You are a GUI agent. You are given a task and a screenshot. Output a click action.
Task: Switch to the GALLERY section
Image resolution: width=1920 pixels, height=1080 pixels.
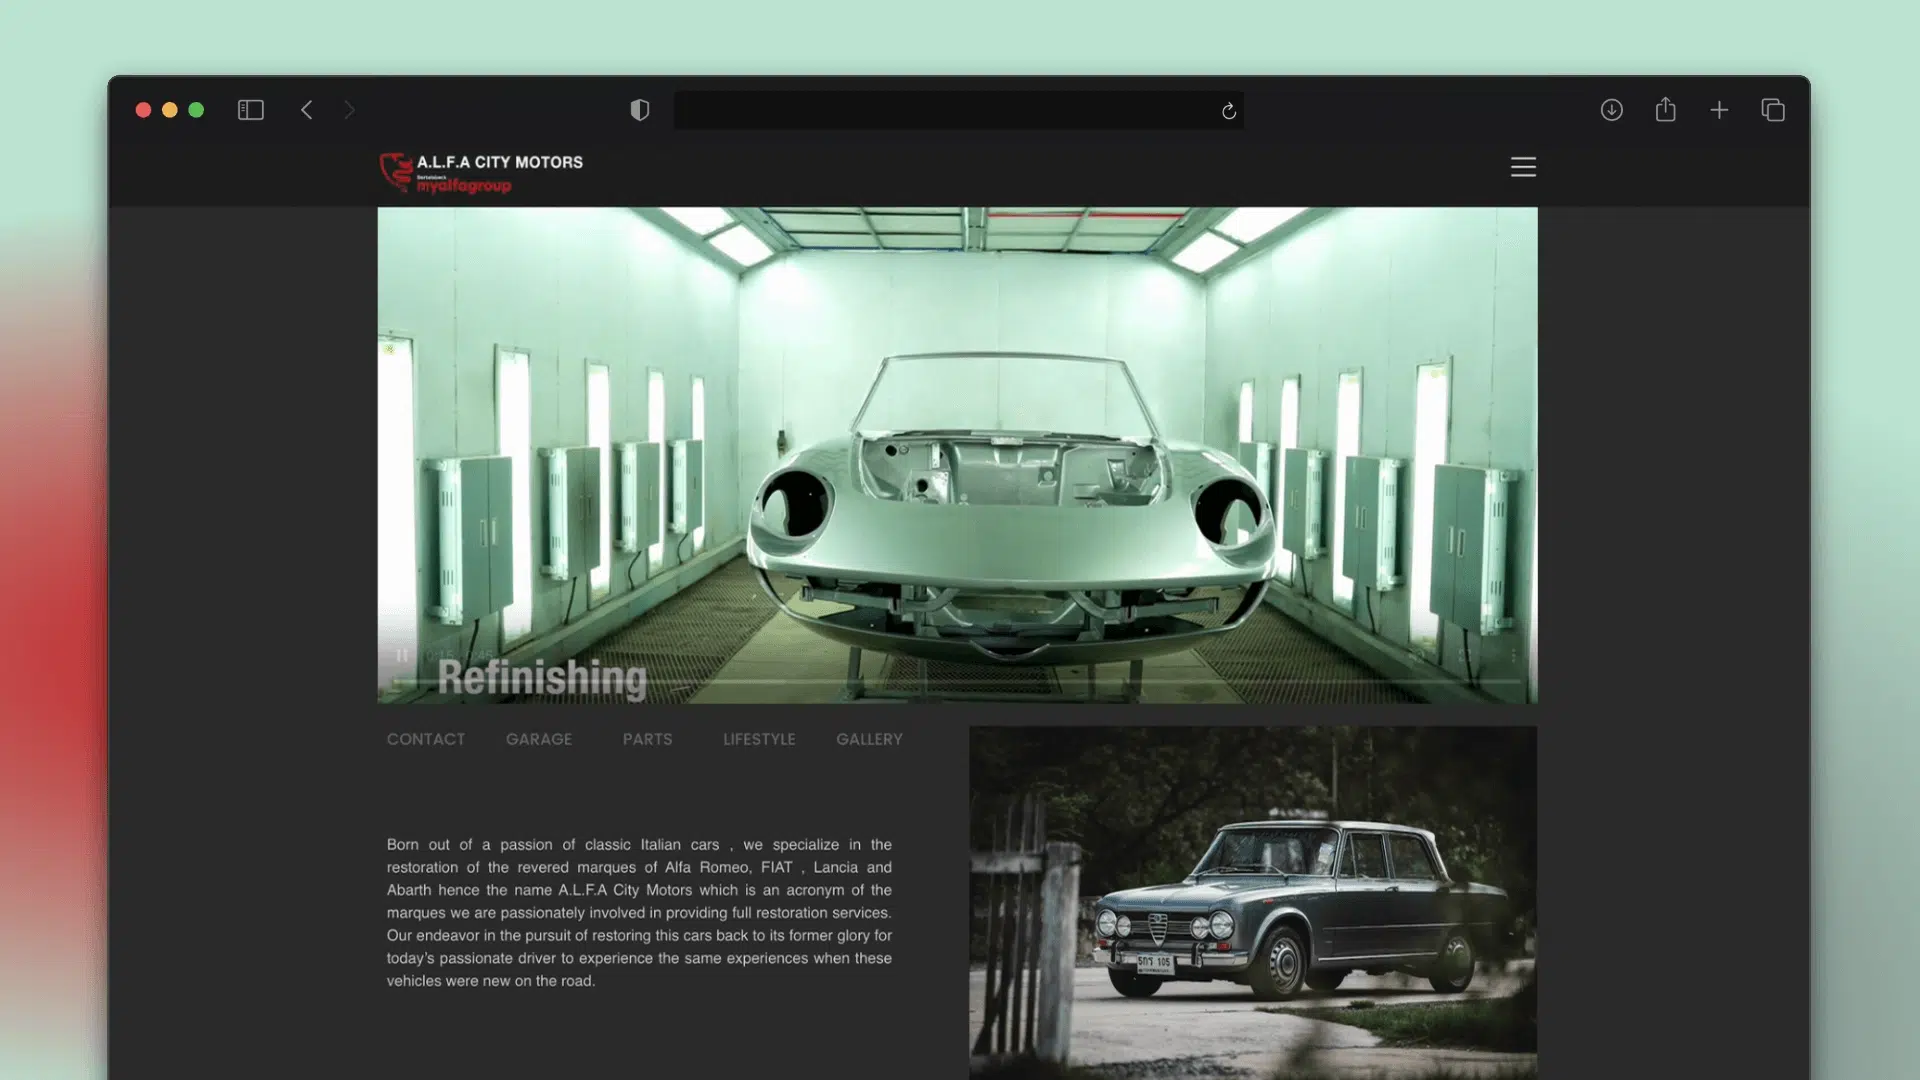point(868,739)
